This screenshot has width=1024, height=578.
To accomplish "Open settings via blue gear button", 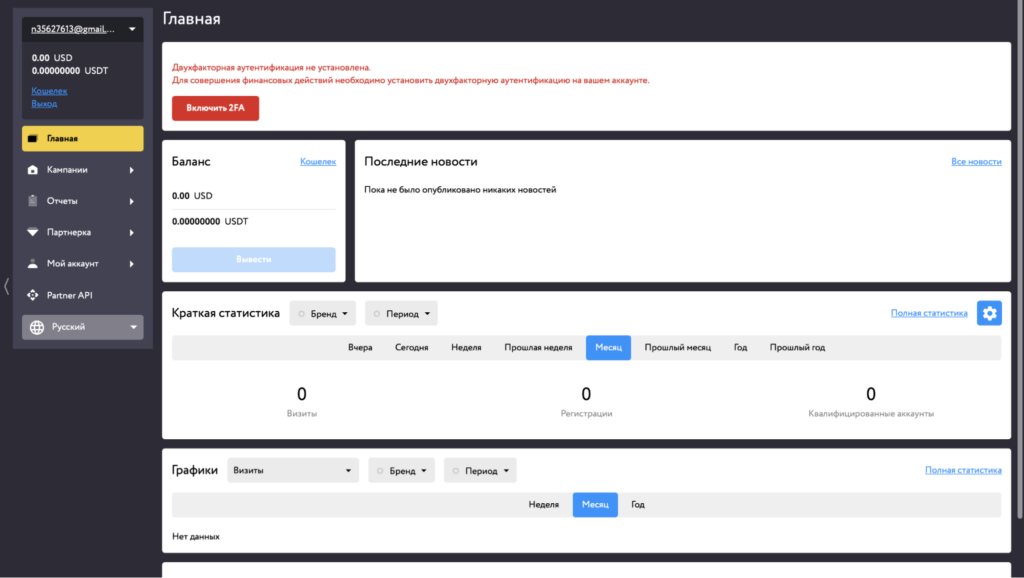I will [x=989, y=313].
